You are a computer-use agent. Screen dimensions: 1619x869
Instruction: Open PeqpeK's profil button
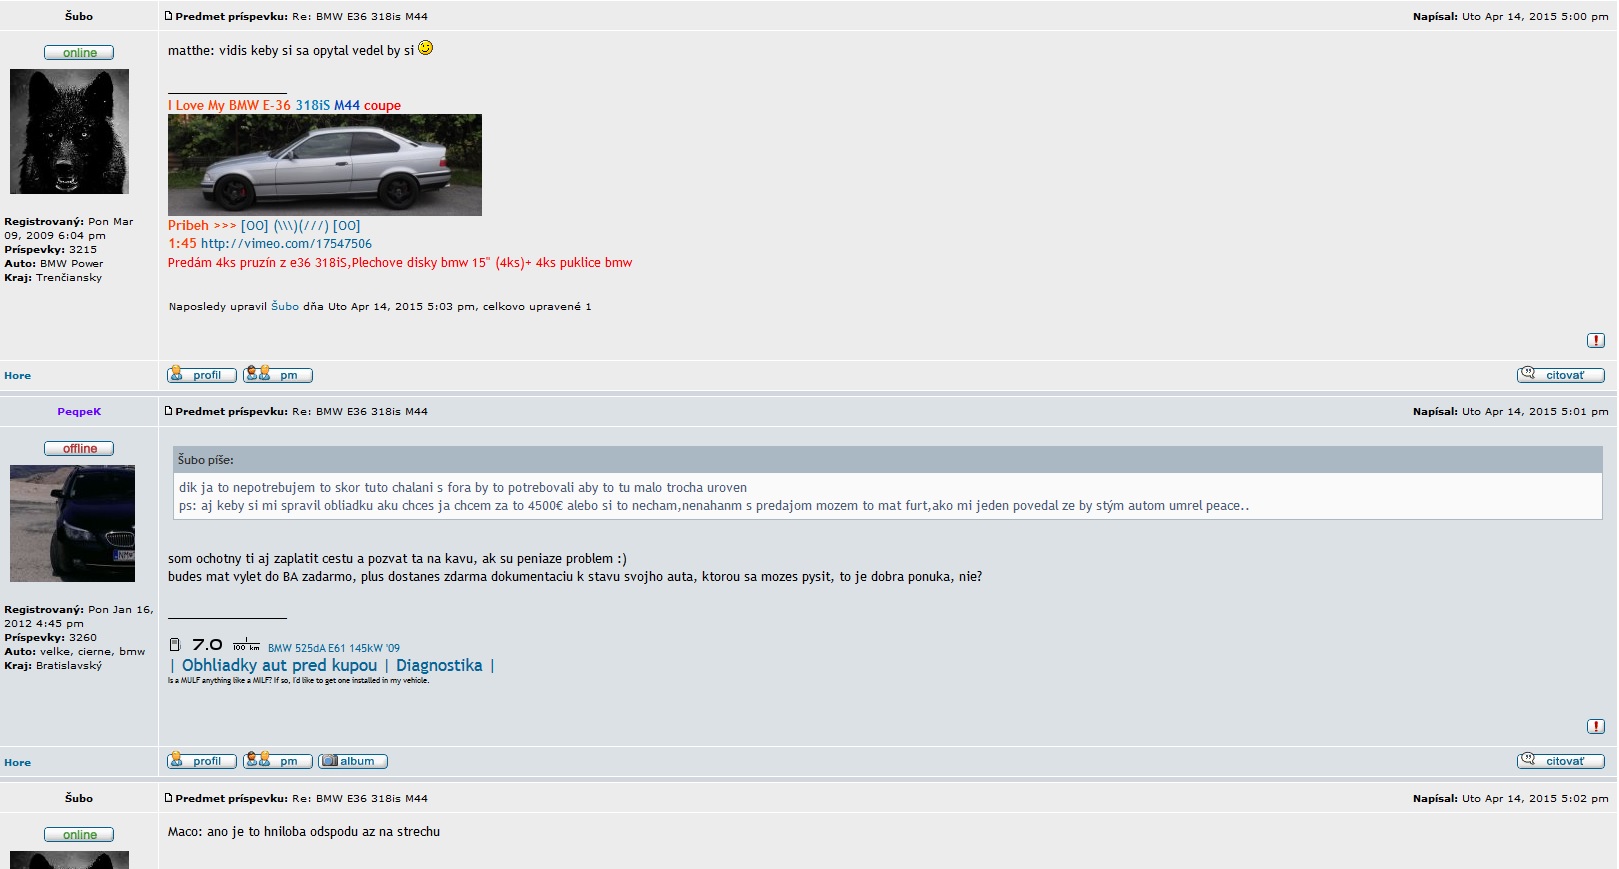click(202, 761)
